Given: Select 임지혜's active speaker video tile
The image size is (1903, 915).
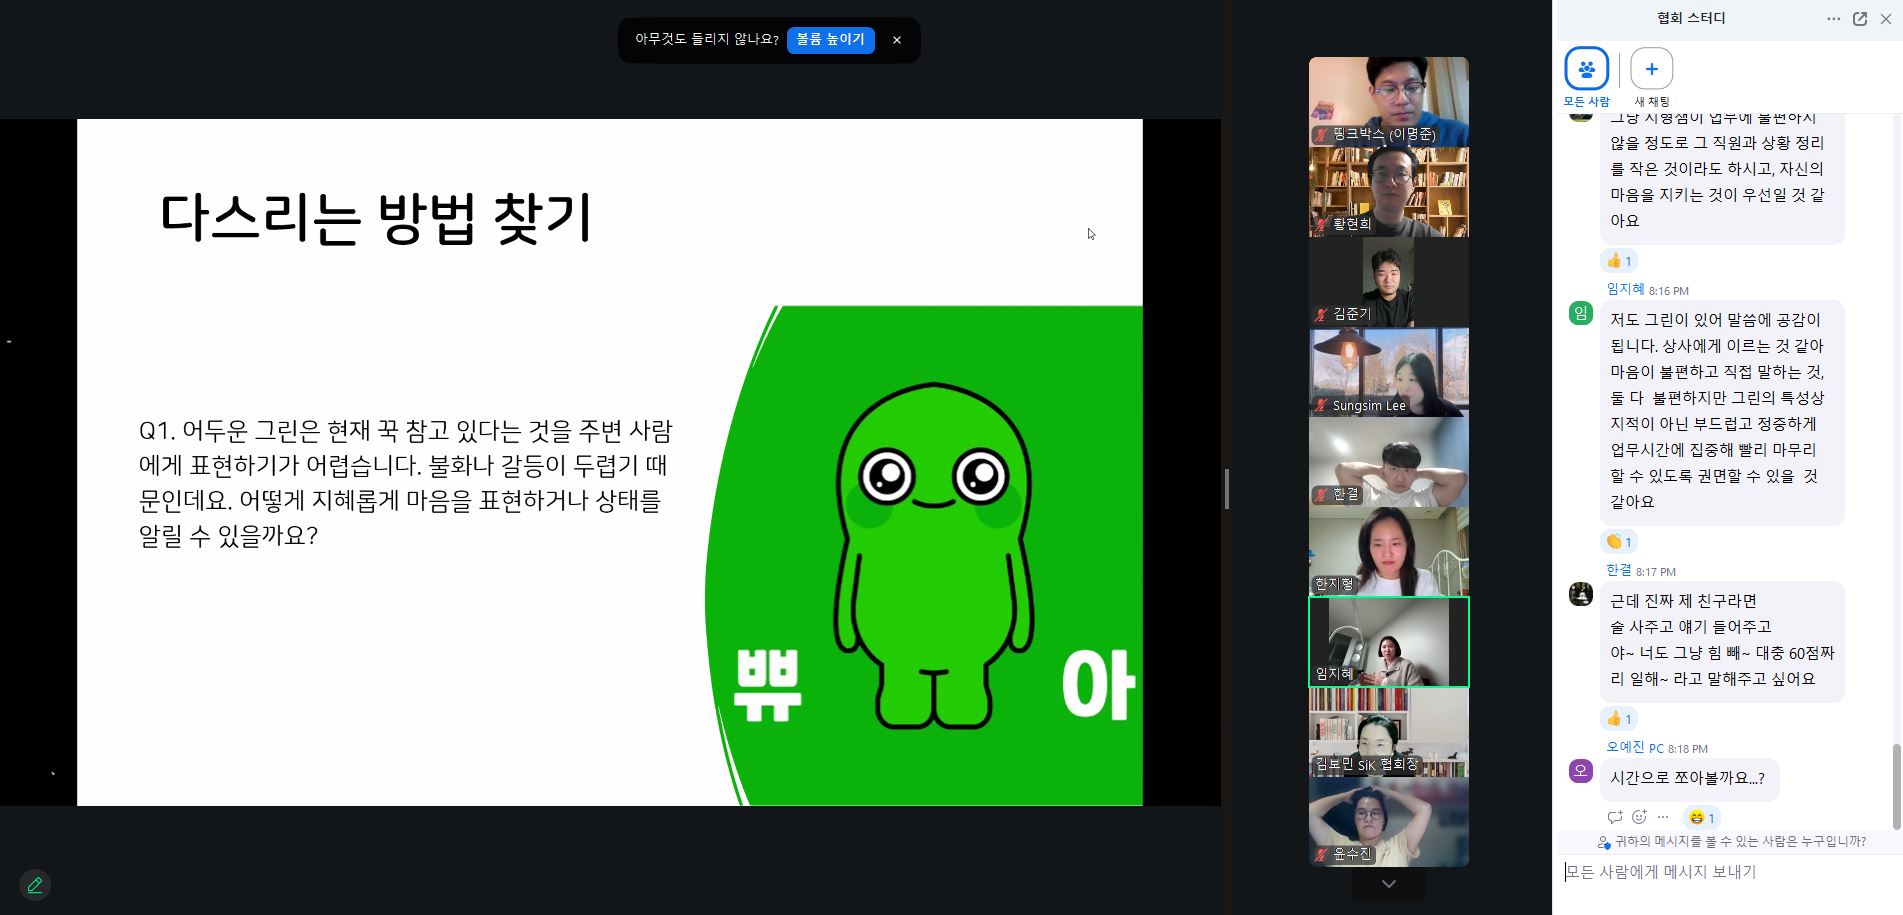Looking at the screenshot, I should [x=1388, y=642].
